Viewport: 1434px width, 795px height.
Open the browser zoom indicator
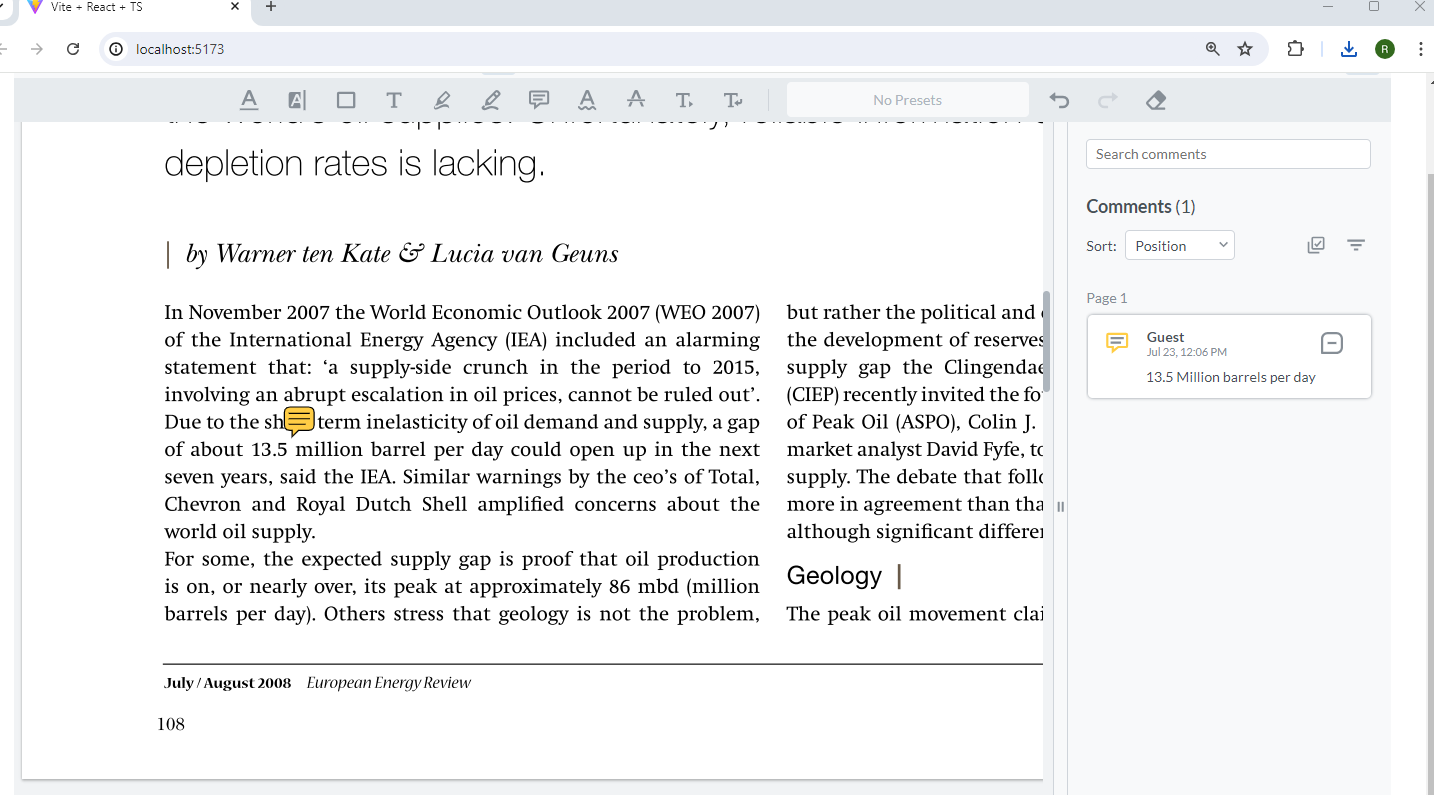[1213, 49]
